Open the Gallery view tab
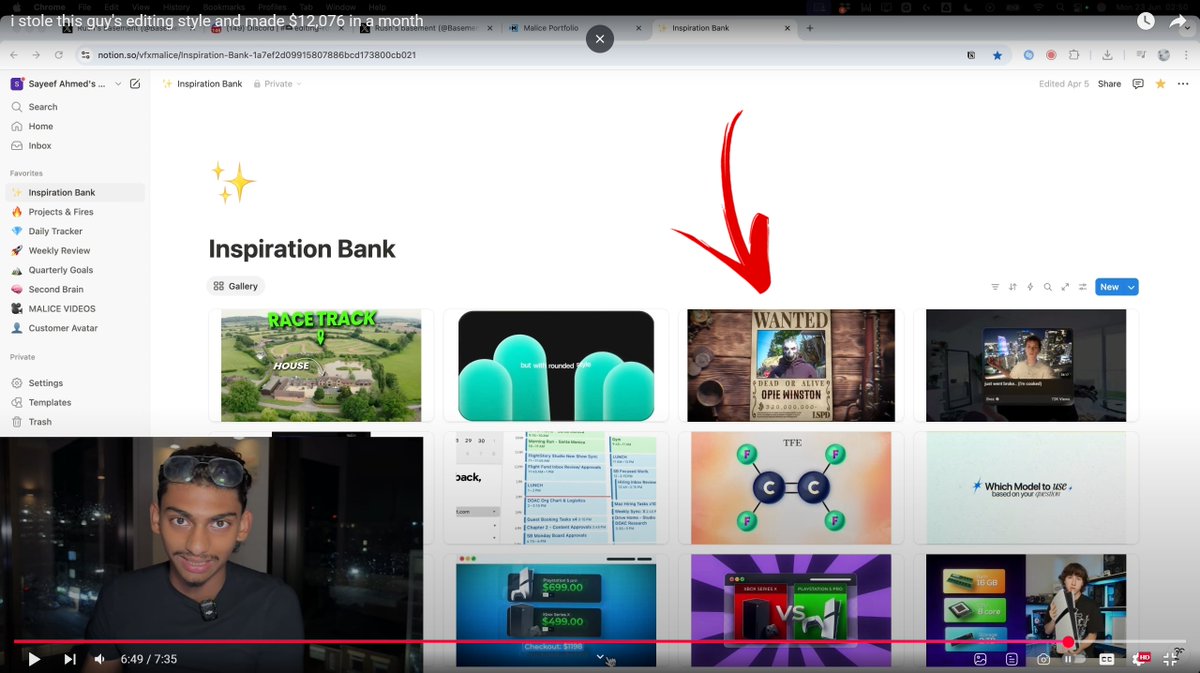 point(236,286)
